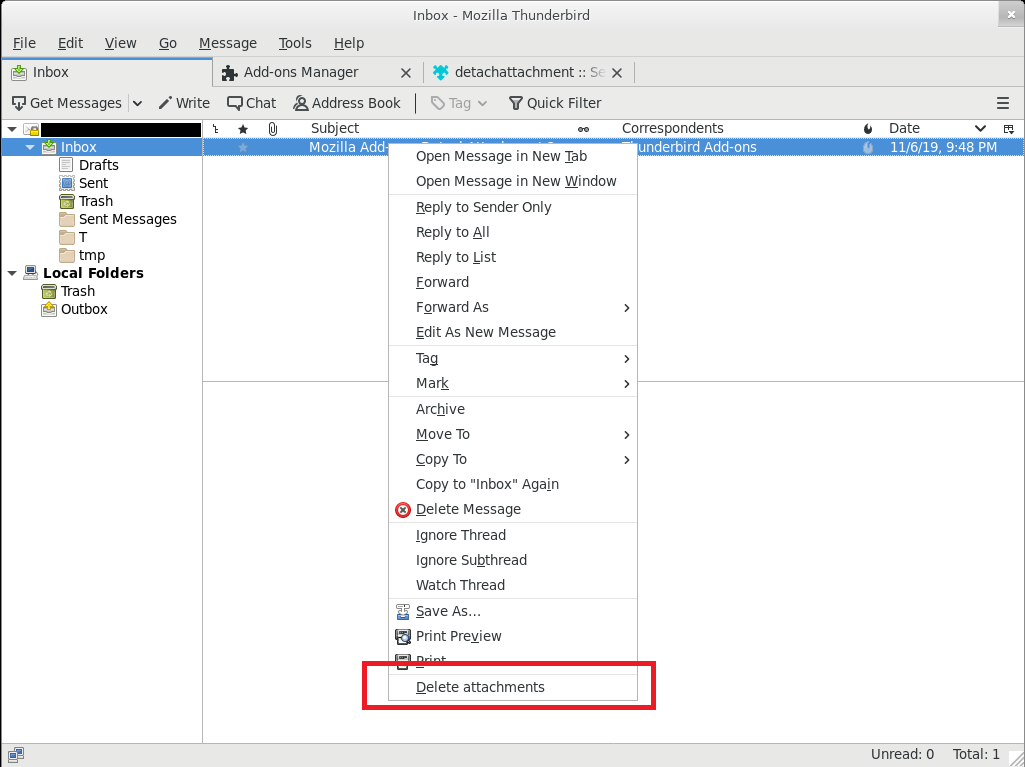Expand the Move To submenu

pos(512,434)
